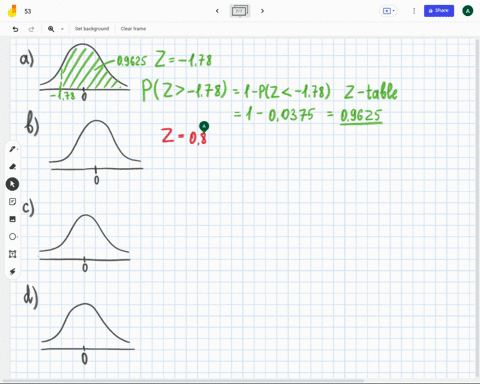Click the jam title "53"
The image size is (480, 384).
coord(28,11)
